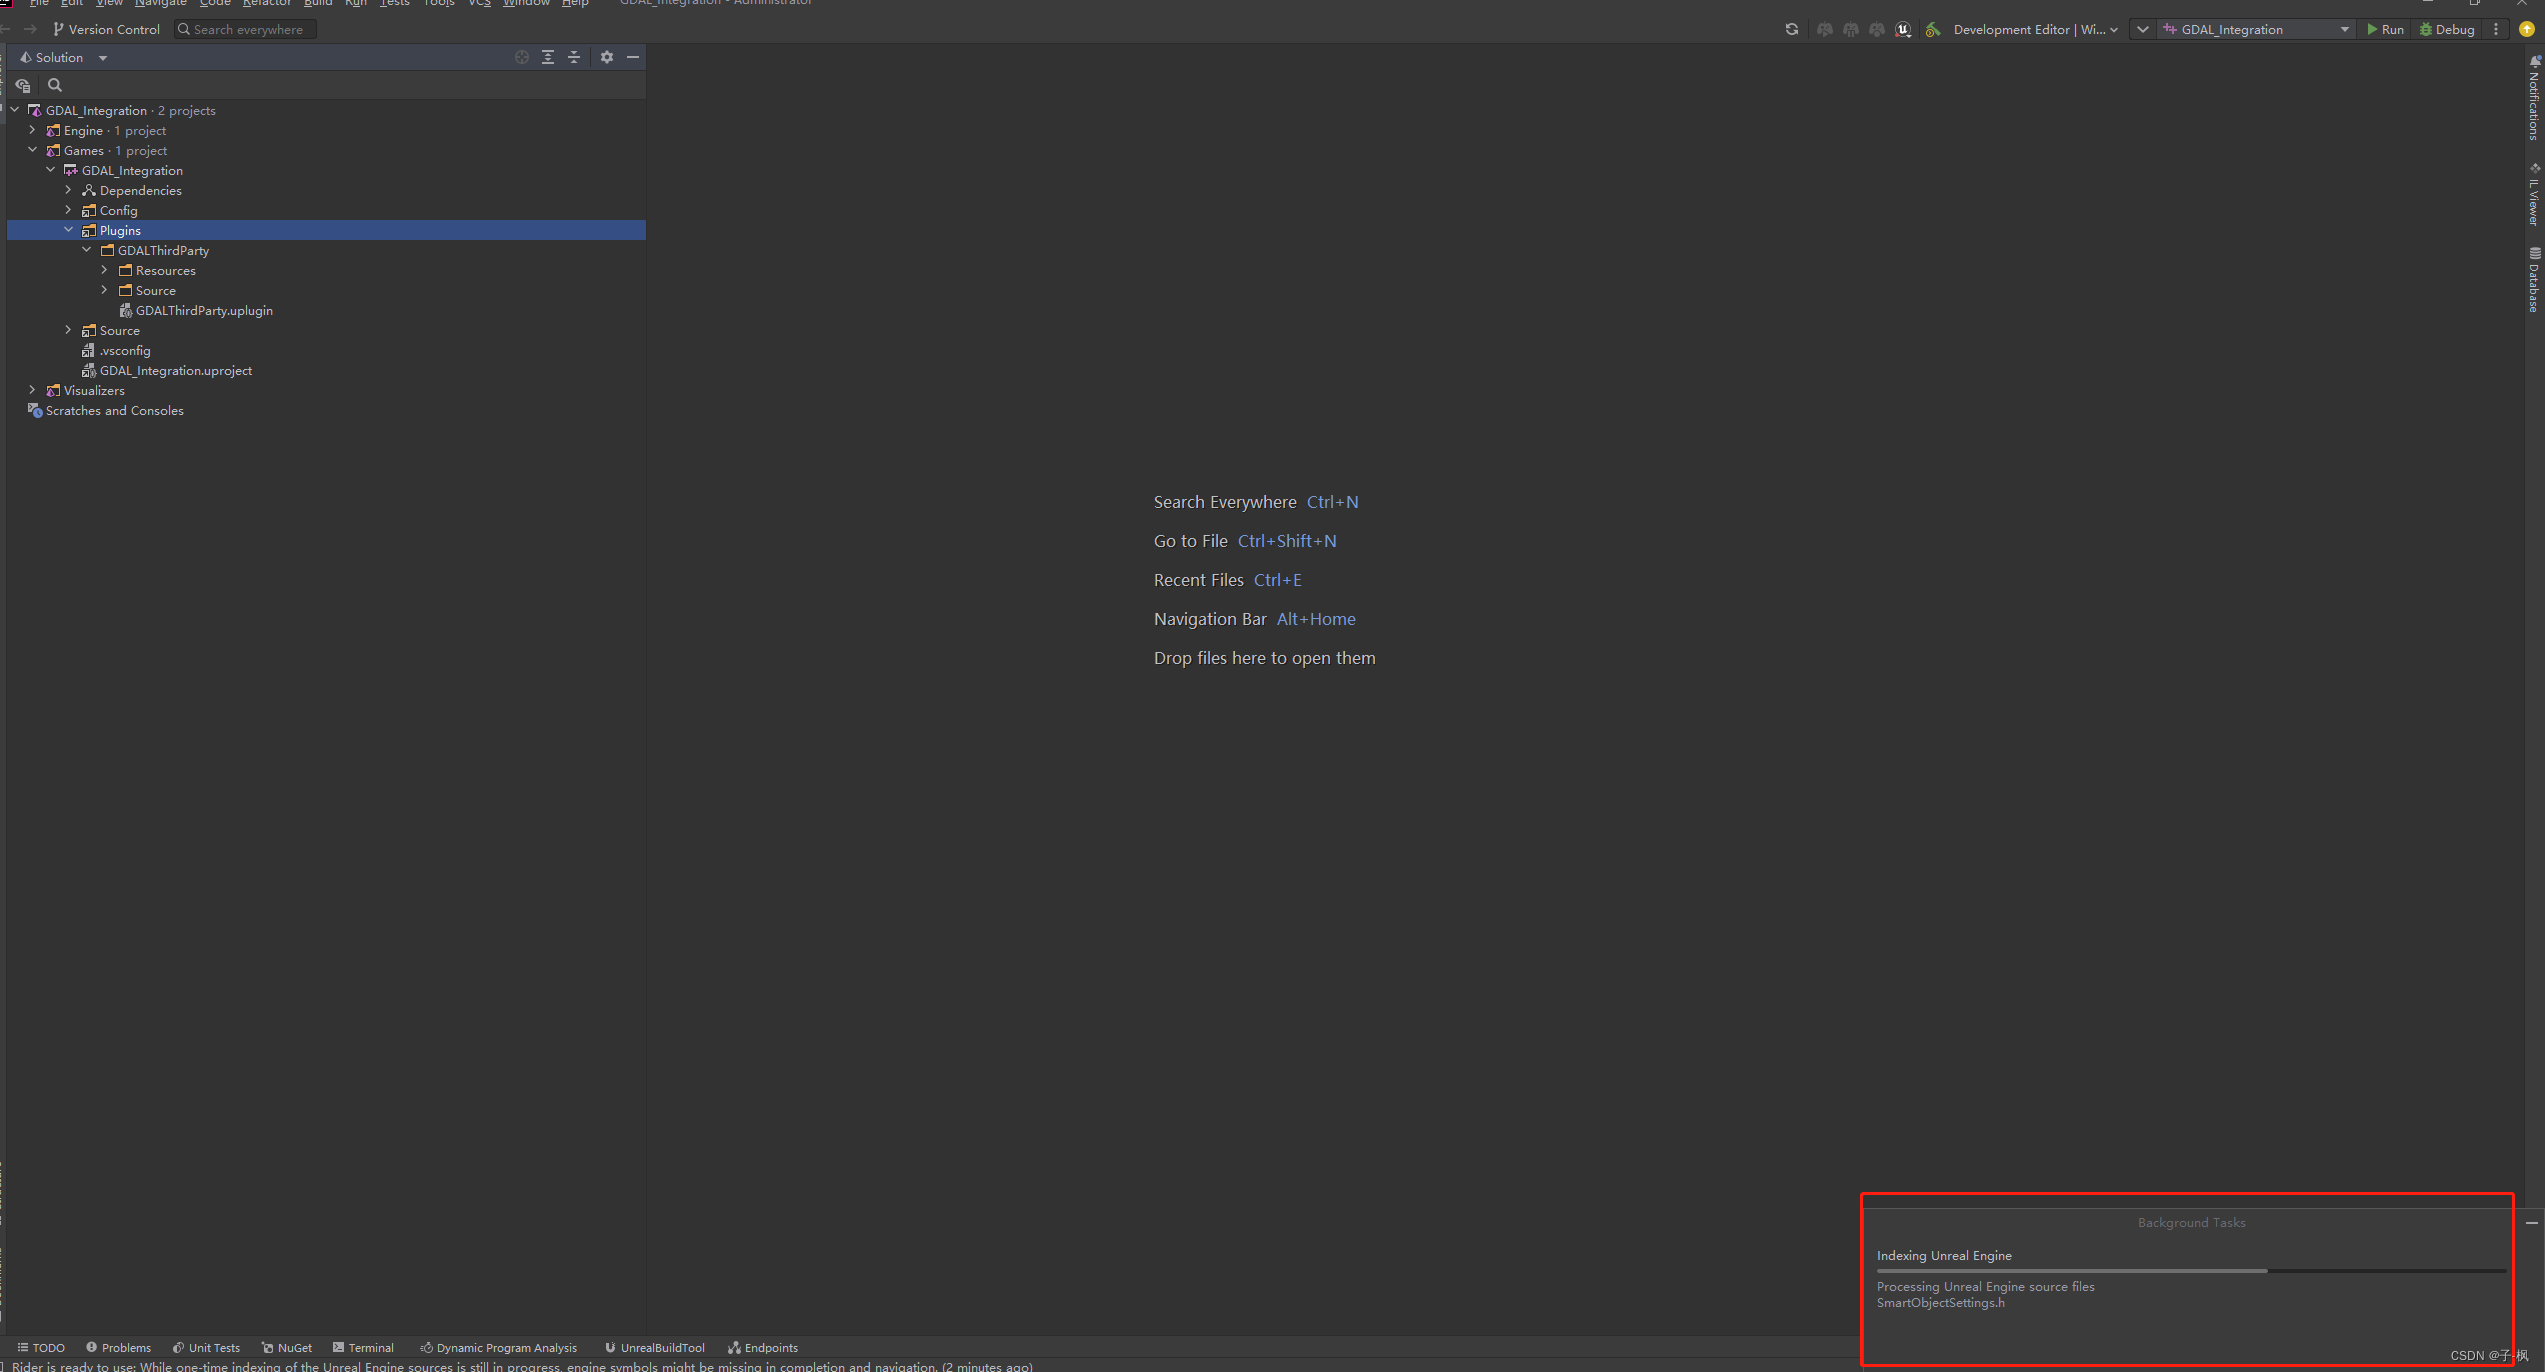2545x1372 pixels.
Task: Open the UnrealBuildTool tab
Action: click(x=655, y=1348)
